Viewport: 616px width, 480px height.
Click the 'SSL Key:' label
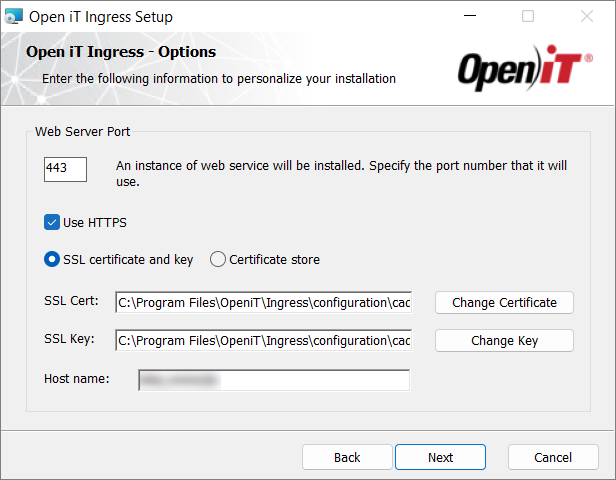coord(69,339)
